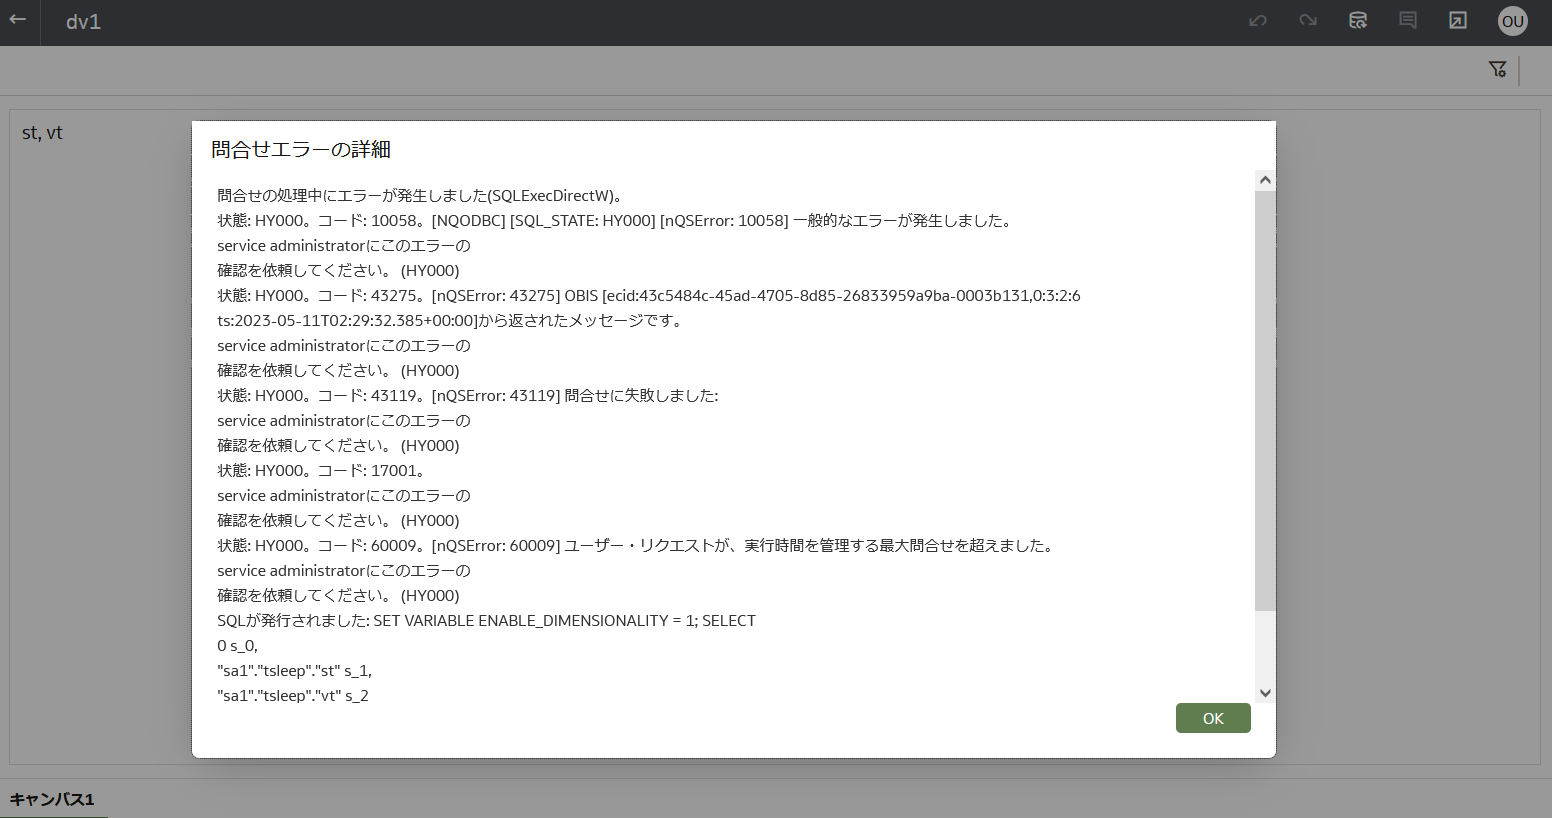Click the redo icon in header
This screenshot has width=1552, height=818.
[x=1308, y=21]
